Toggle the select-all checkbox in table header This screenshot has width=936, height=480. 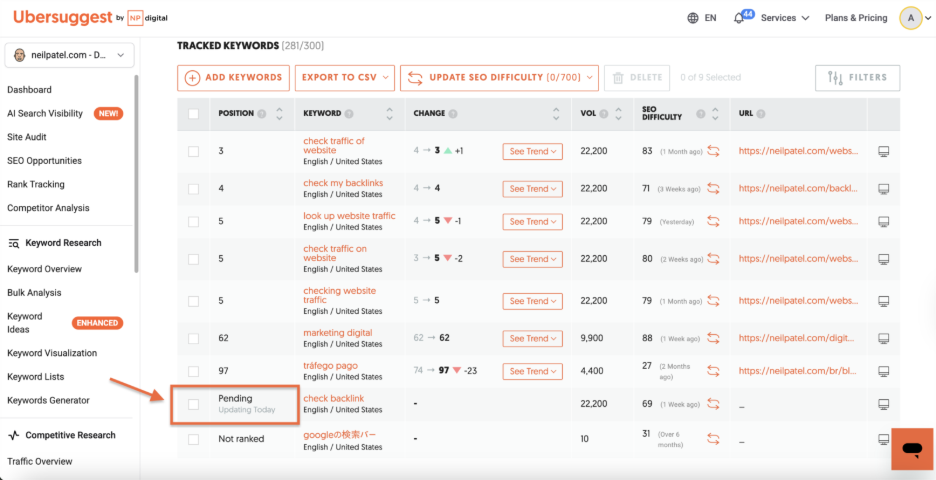(x=193, y=113)
